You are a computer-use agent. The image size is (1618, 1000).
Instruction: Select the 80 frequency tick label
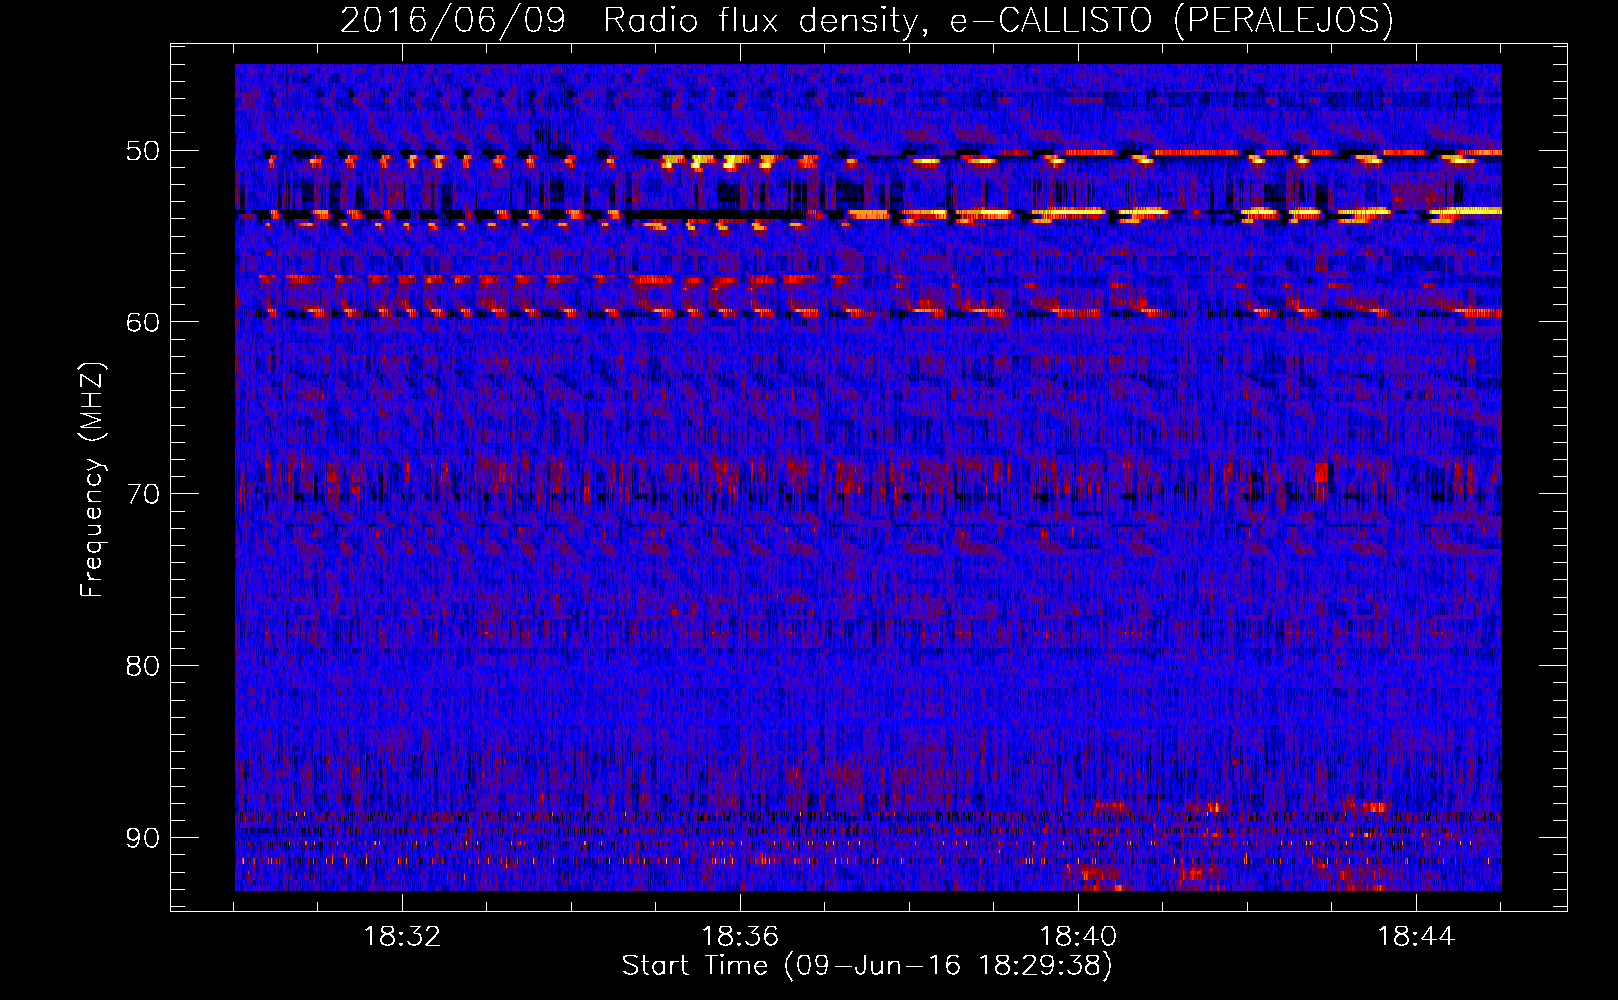pos(142,666)
